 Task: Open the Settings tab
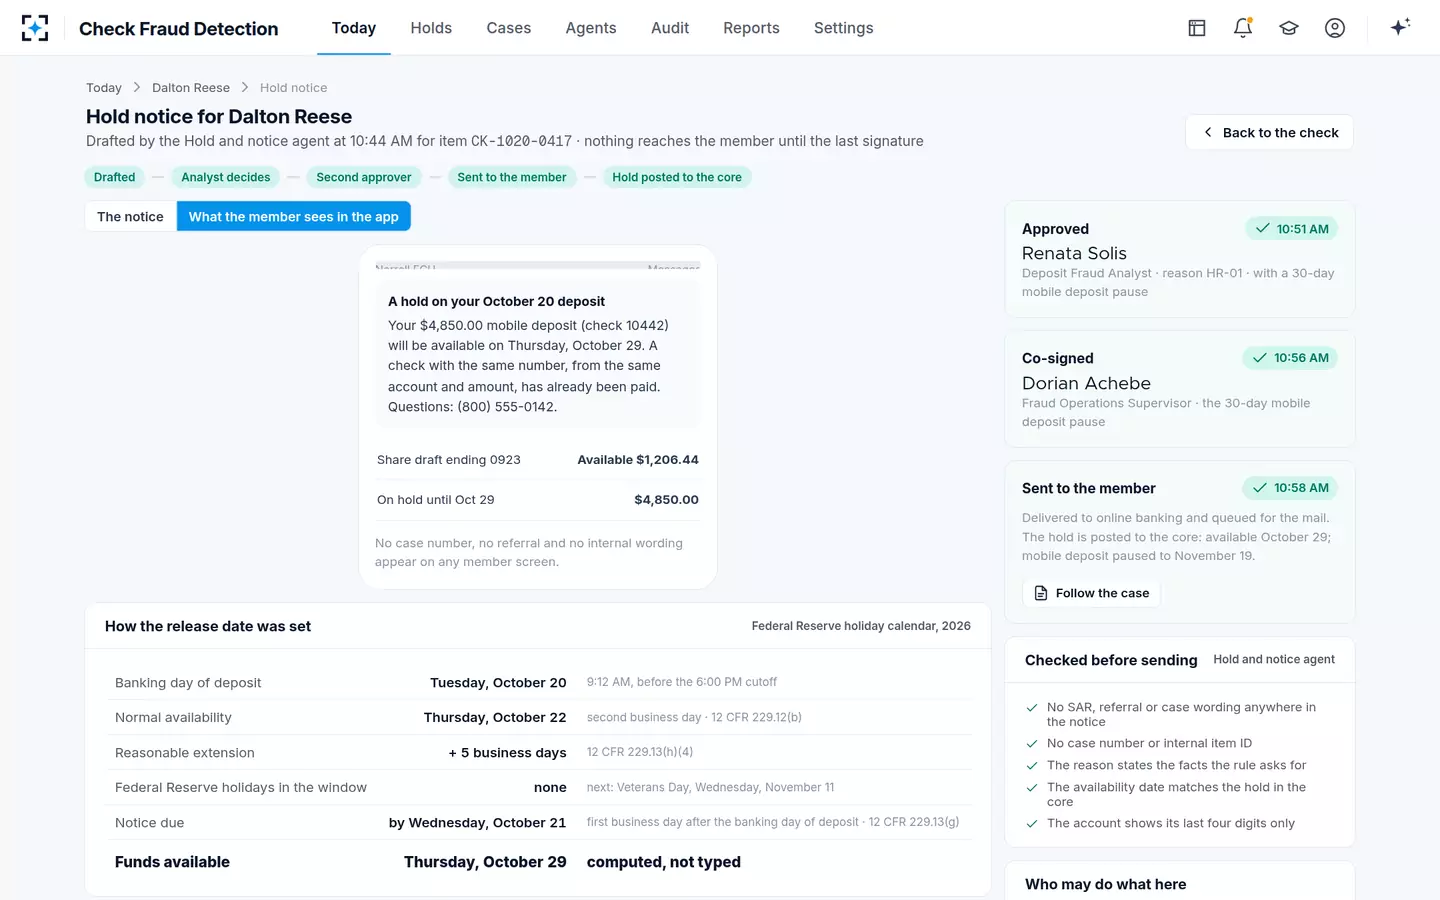point(844,28)
